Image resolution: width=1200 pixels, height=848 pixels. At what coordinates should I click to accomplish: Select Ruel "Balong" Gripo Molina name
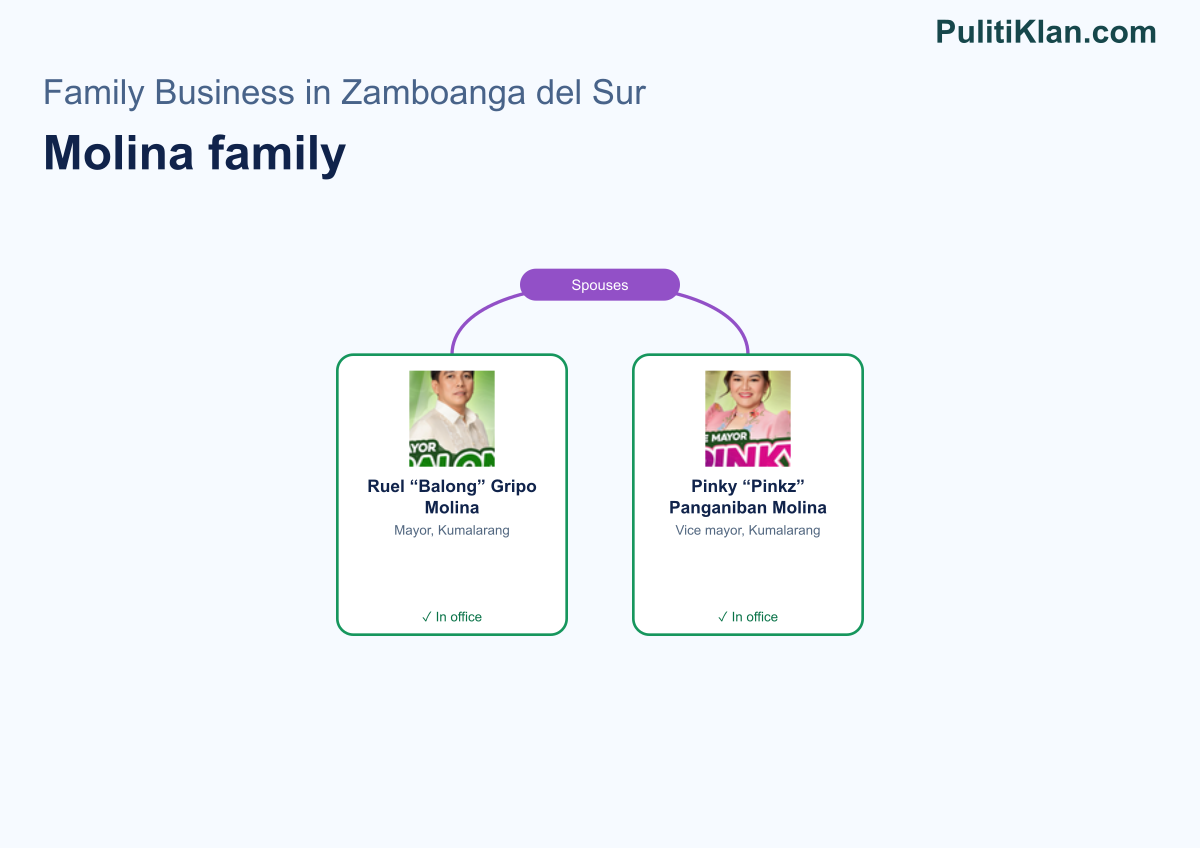coord(452,497)
